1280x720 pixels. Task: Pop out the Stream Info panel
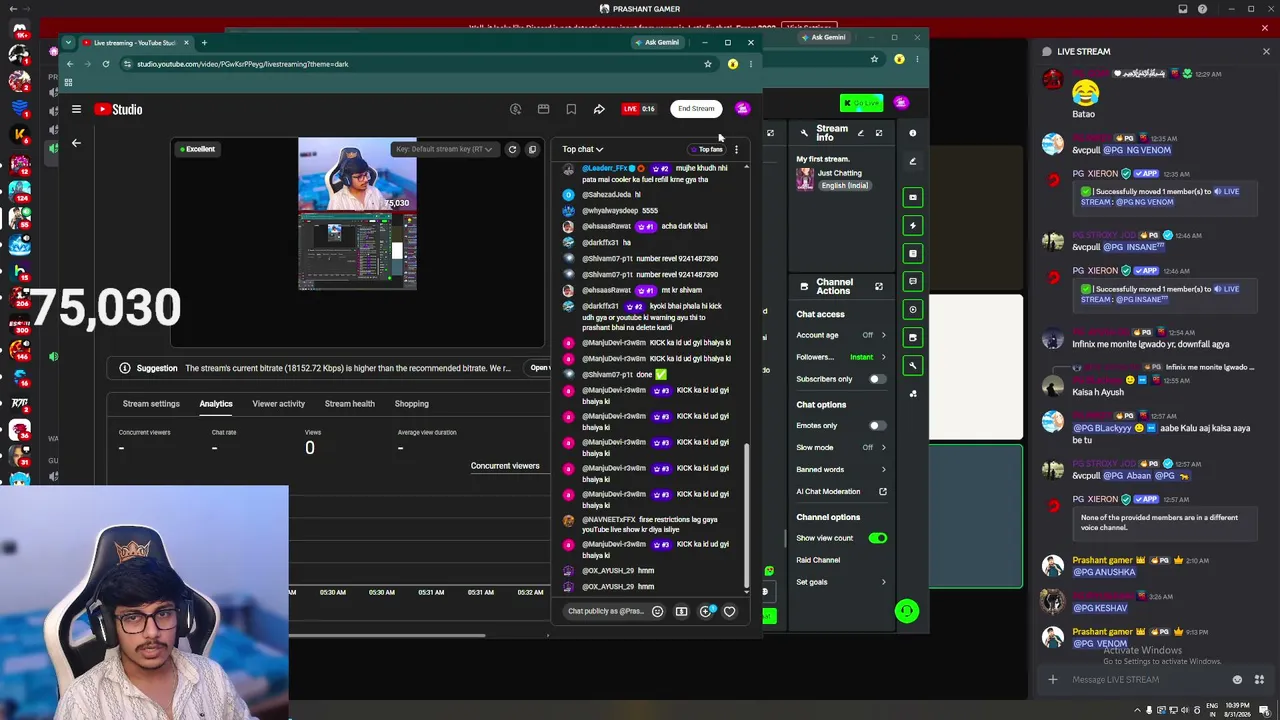point(879,133)
